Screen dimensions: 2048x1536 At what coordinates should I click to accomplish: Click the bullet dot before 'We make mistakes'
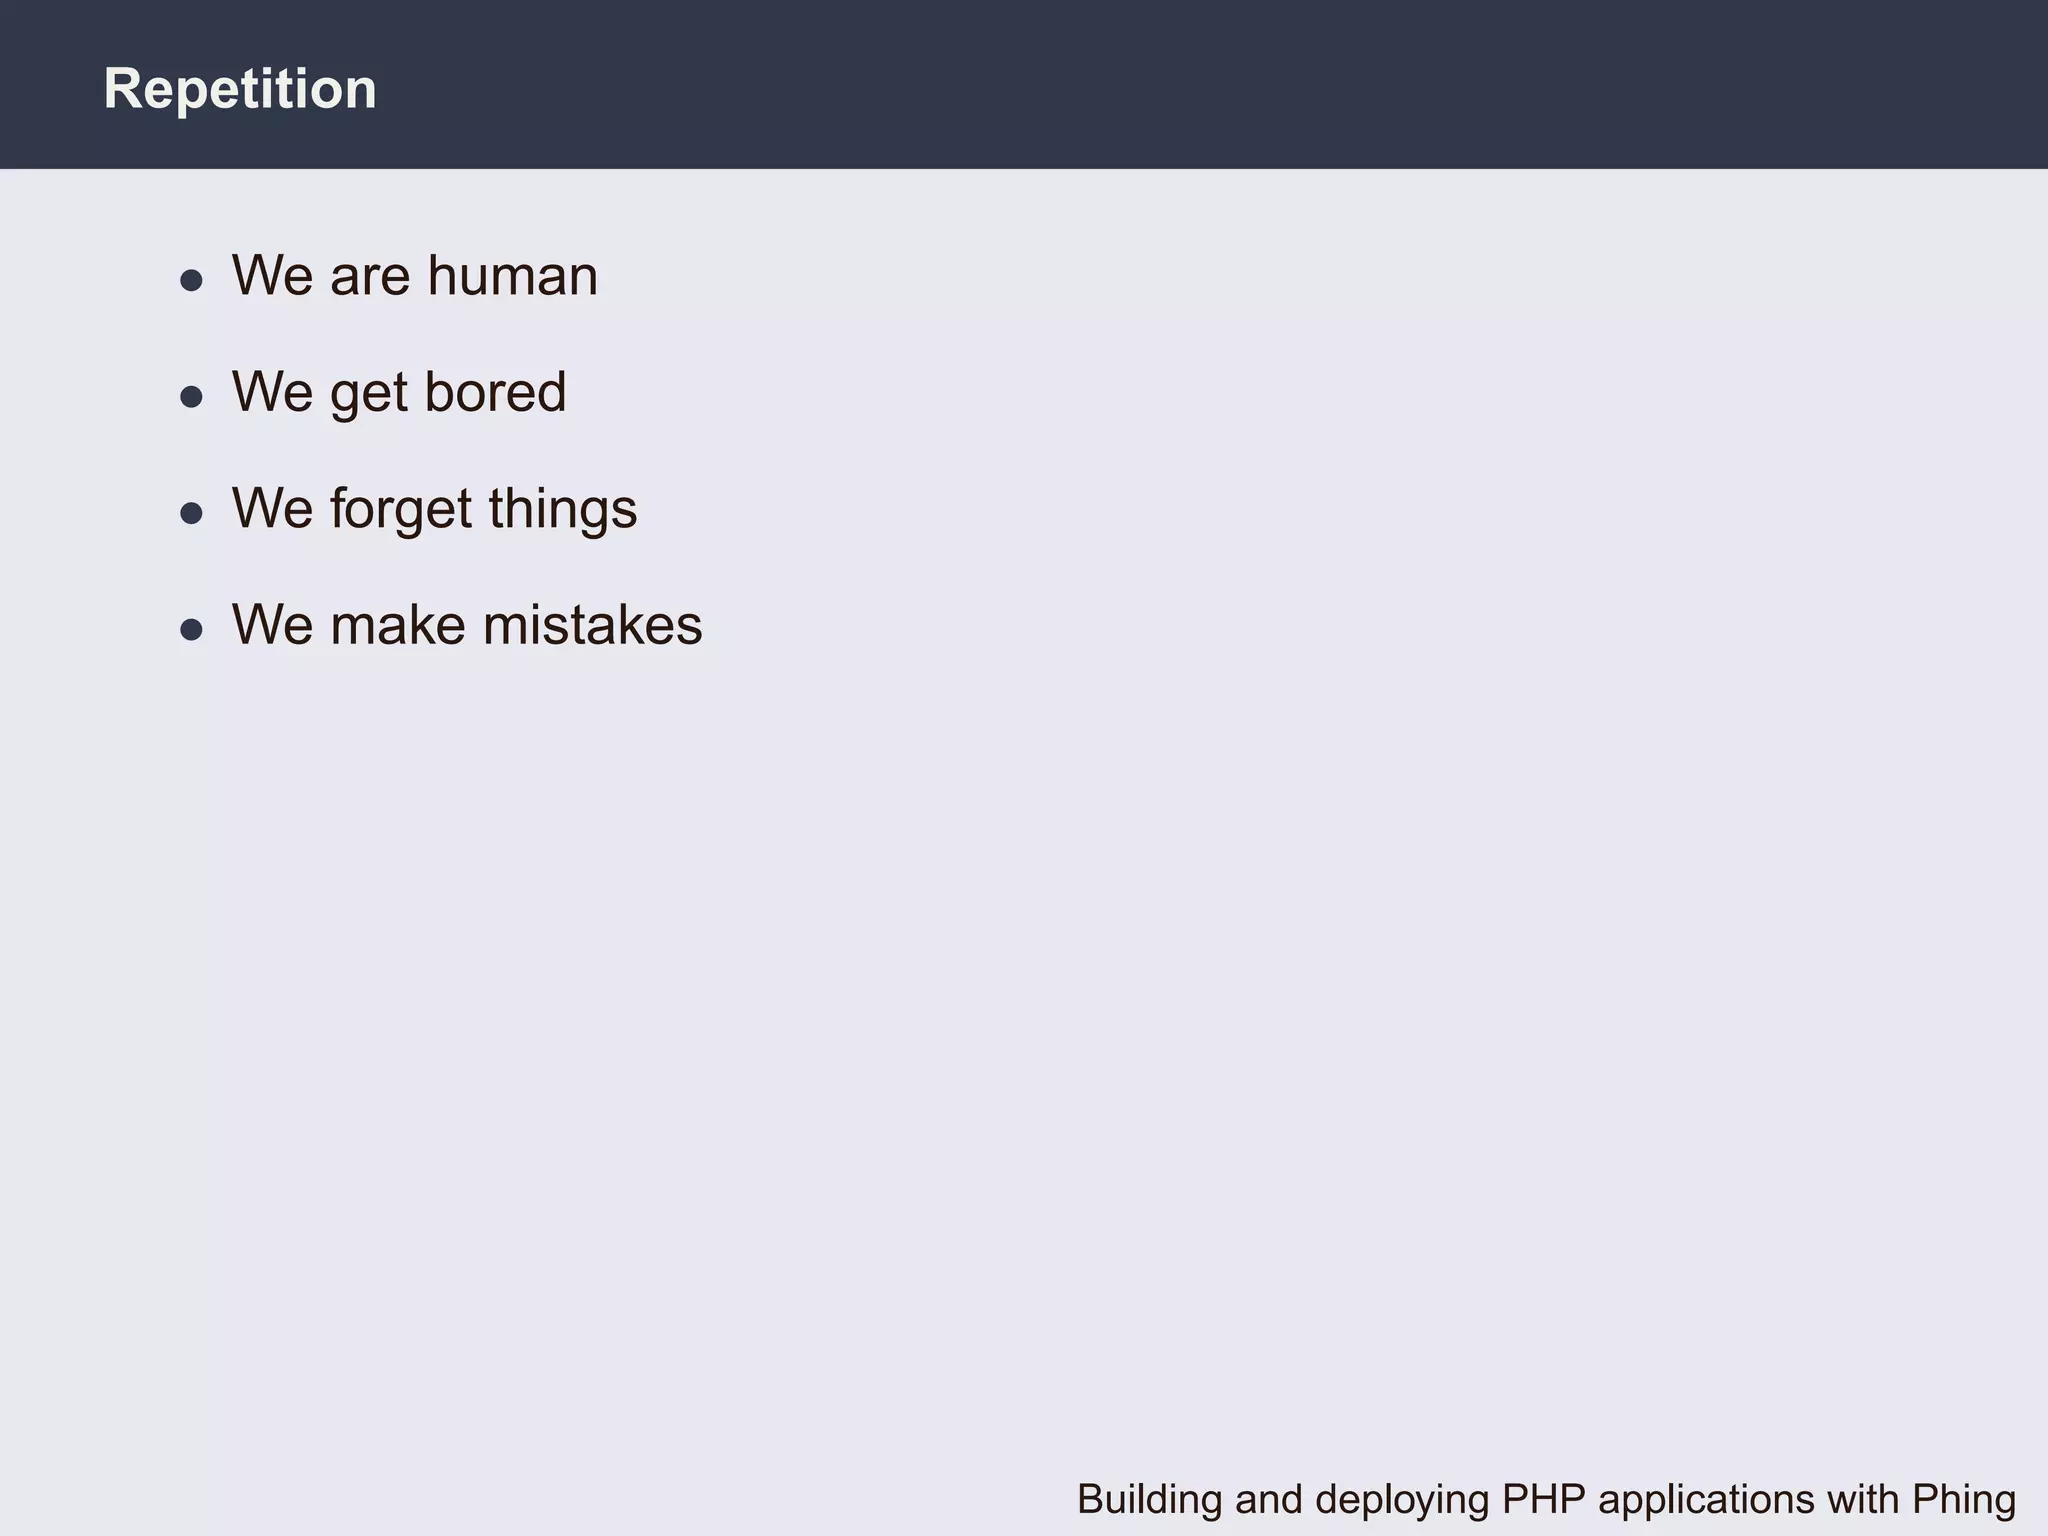191,629
